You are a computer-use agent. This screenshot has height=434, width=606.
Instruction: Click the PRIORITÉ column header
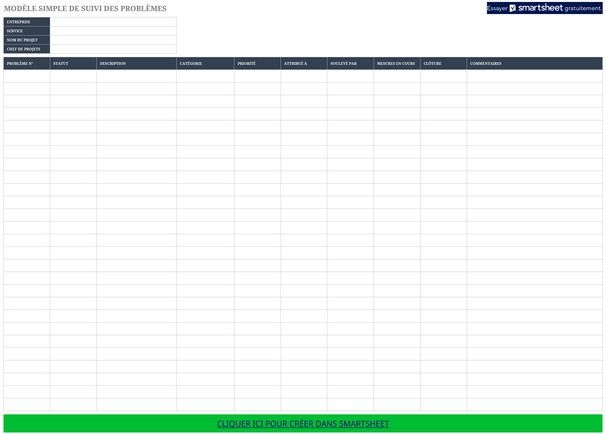pos(257,63)
